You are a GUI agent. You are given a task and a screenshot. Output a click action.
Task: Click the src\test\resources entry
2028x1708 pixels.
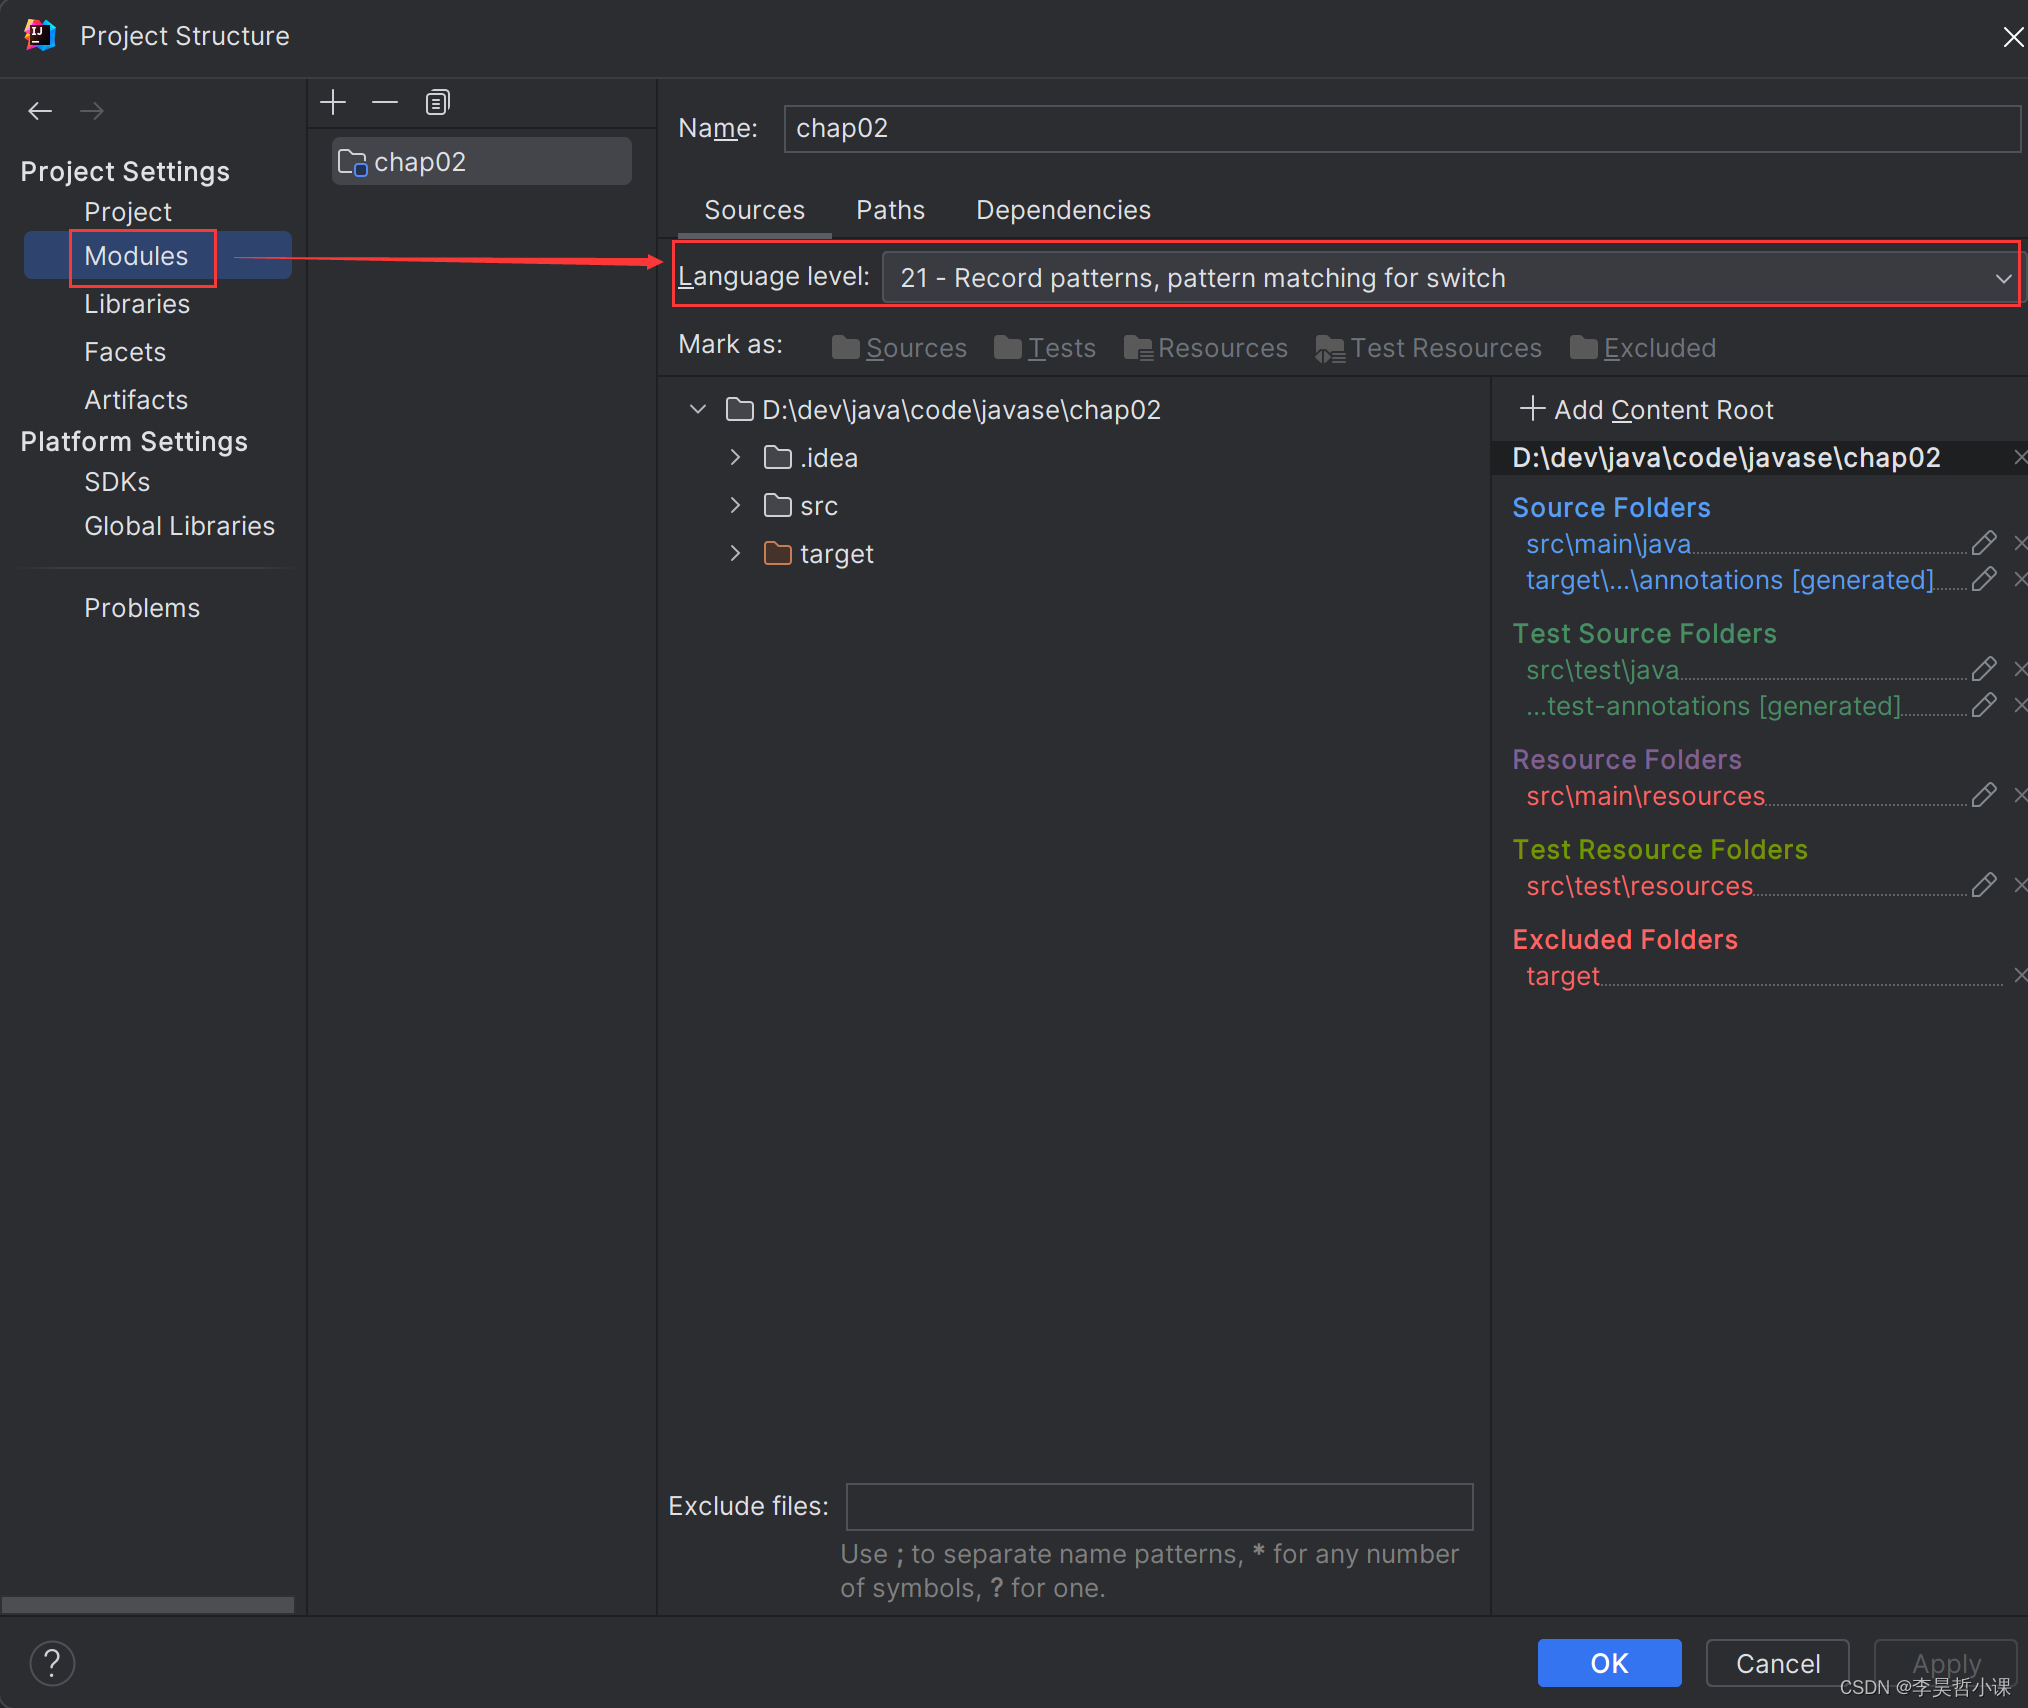(x=1639, y=885)
